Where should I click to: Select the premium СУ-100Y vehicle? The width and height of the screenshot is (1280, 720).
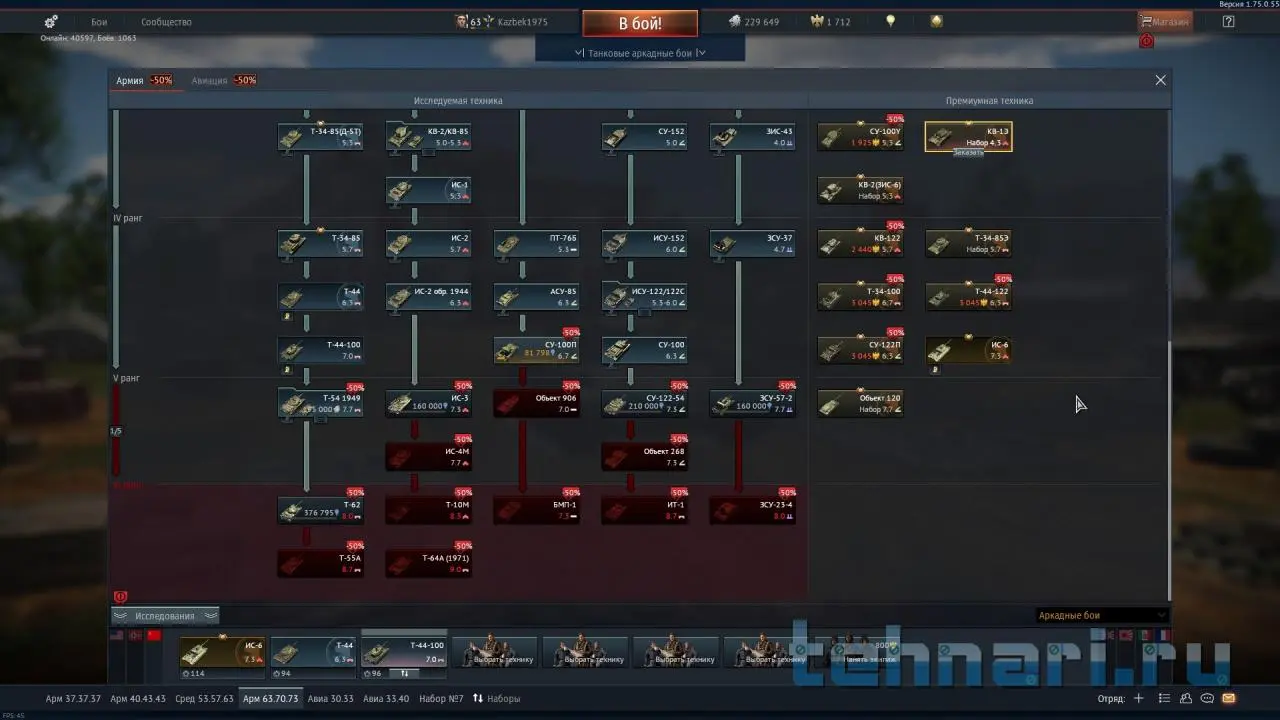[x=860, y=137]
